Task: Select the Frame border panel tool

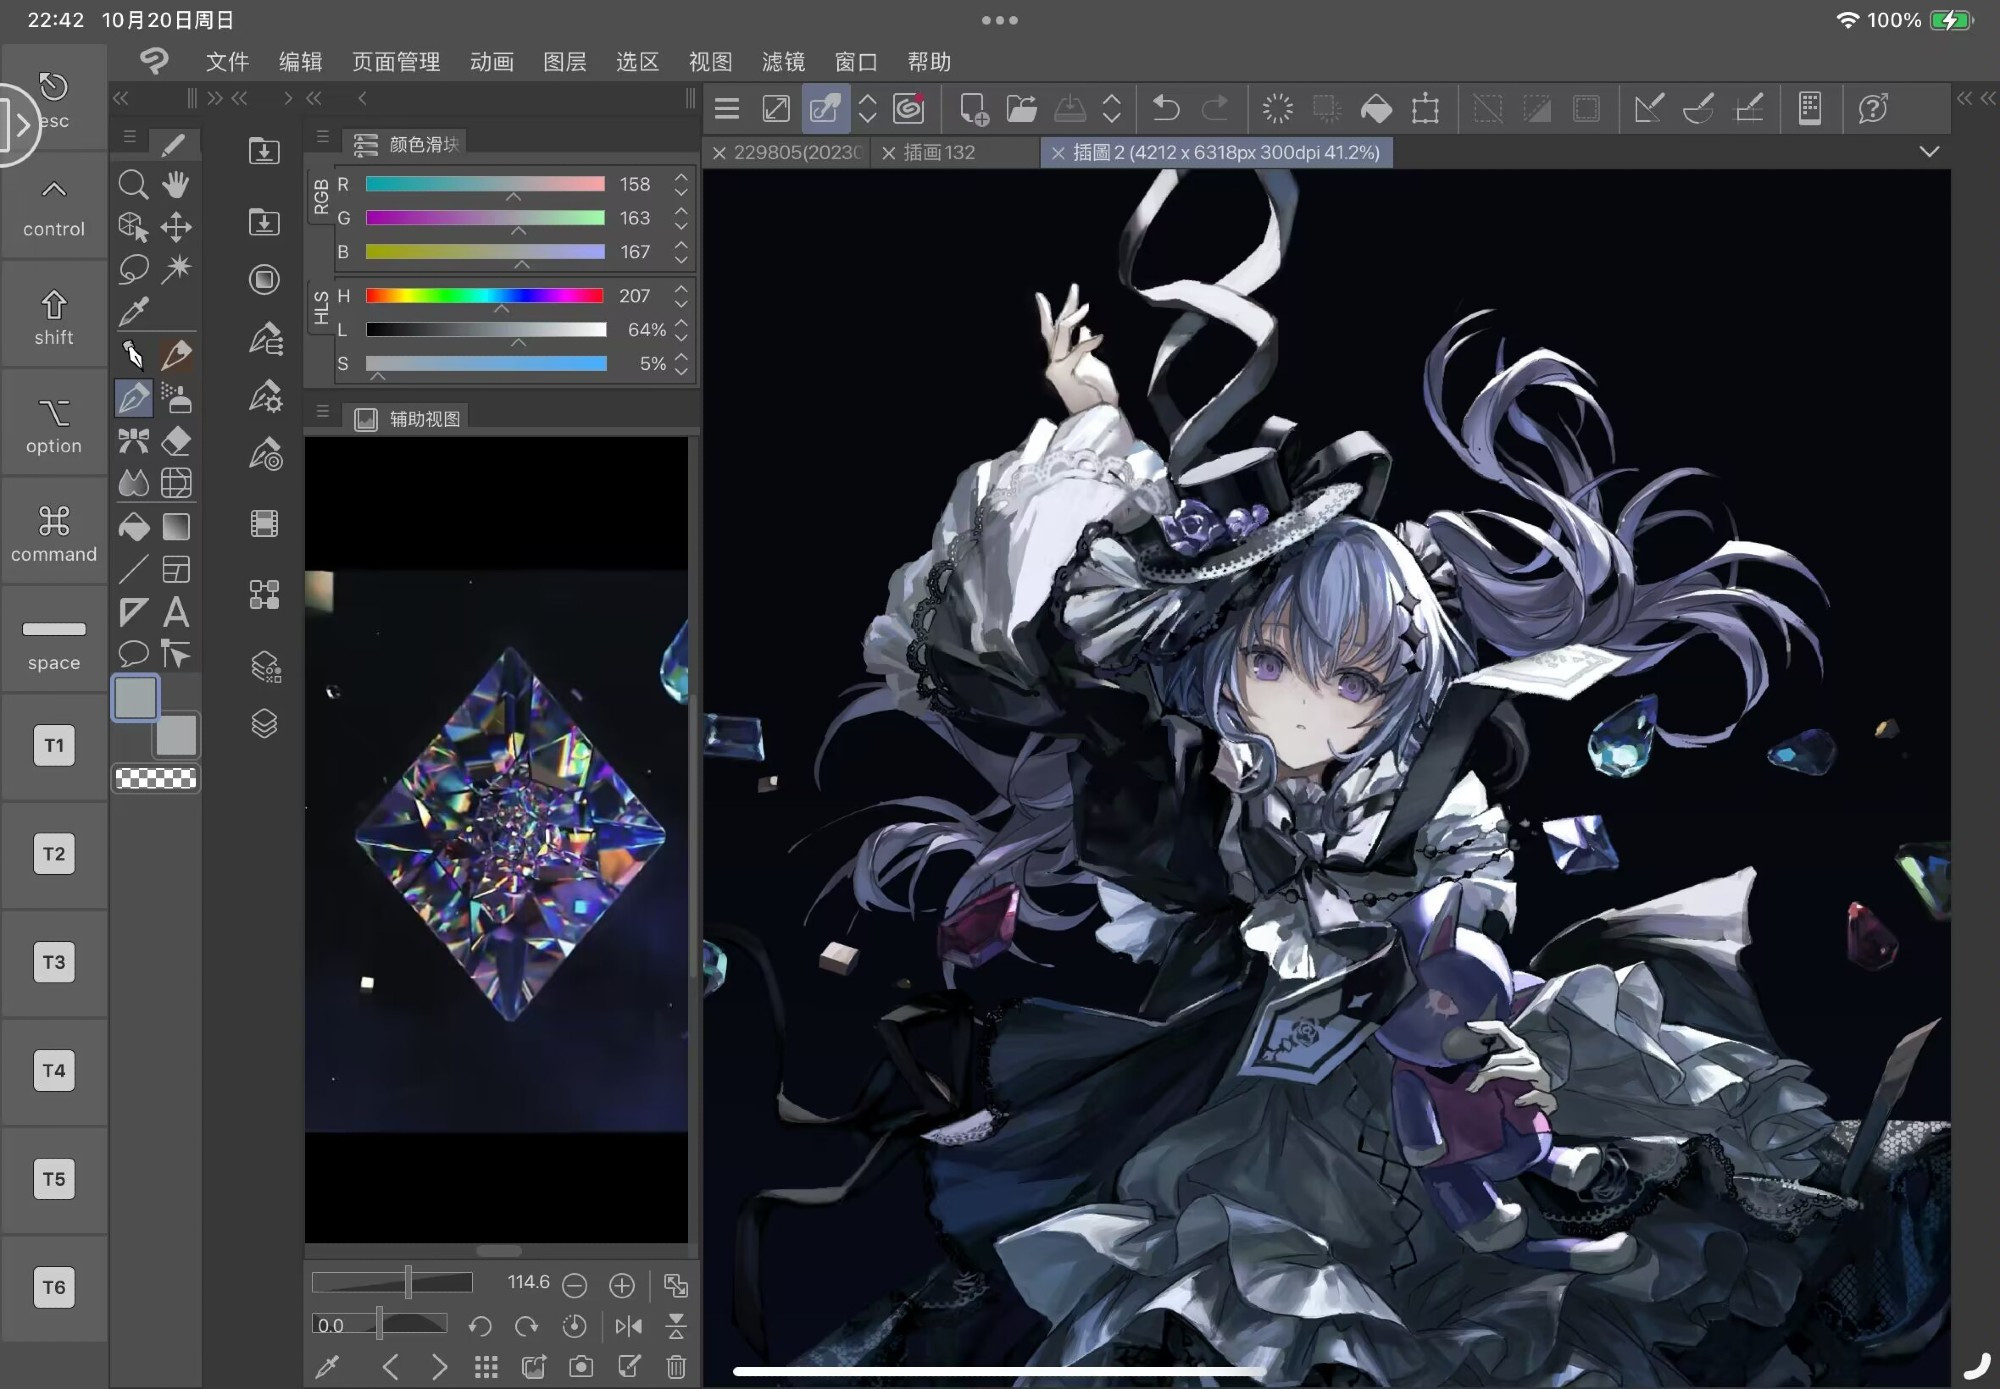Action: click(176, 570)
